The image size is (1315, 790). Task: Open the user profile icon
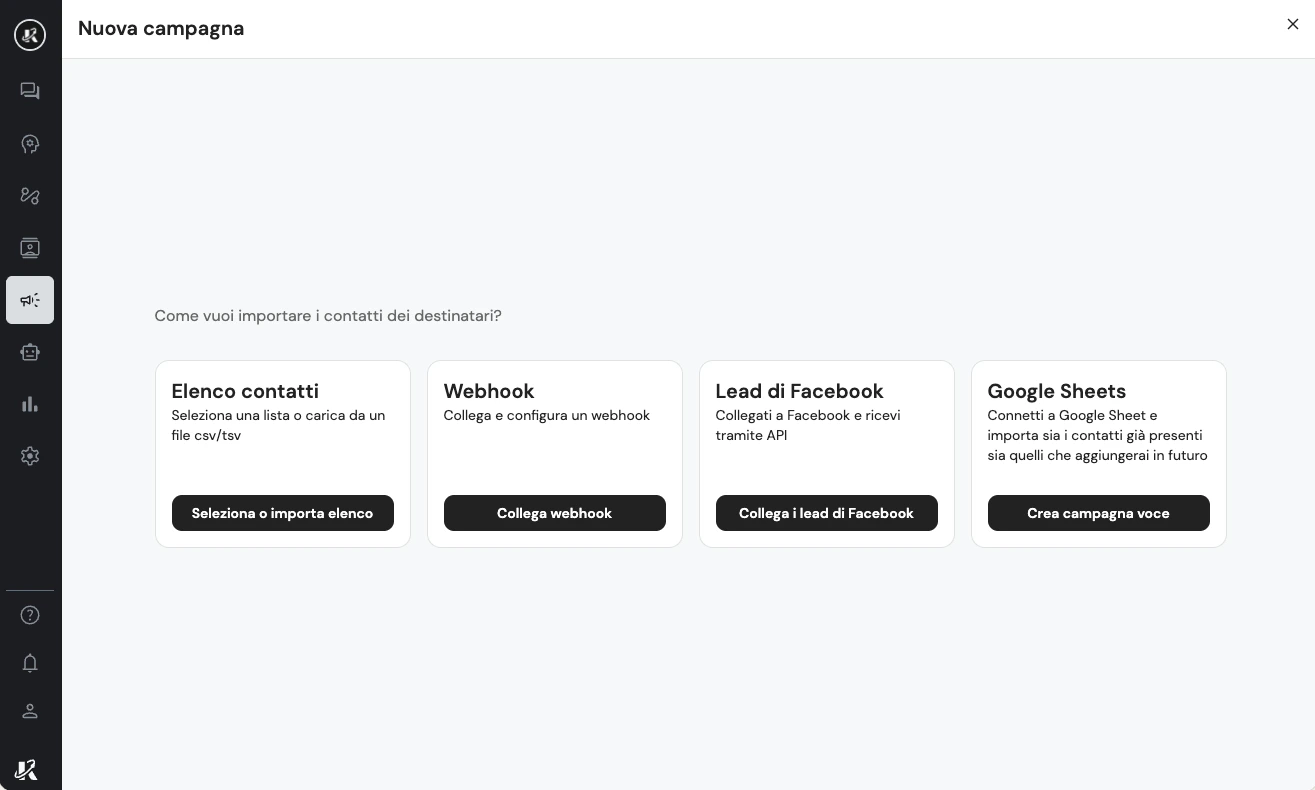coord(30,711)
